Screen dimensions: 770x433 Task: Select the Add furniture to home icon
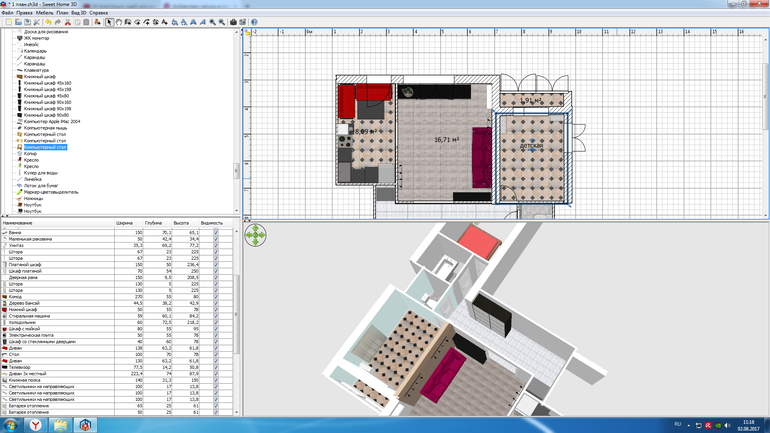tap(98, 22)
